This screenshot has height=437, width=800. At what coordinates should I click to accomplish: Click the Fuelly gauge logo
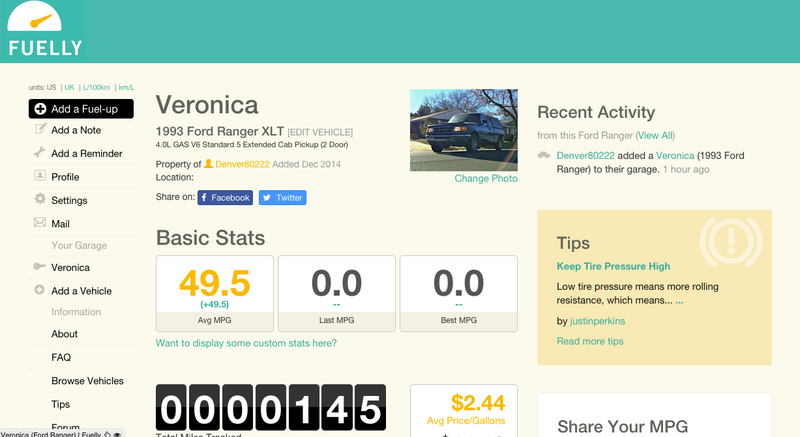[x=44, y=31]
